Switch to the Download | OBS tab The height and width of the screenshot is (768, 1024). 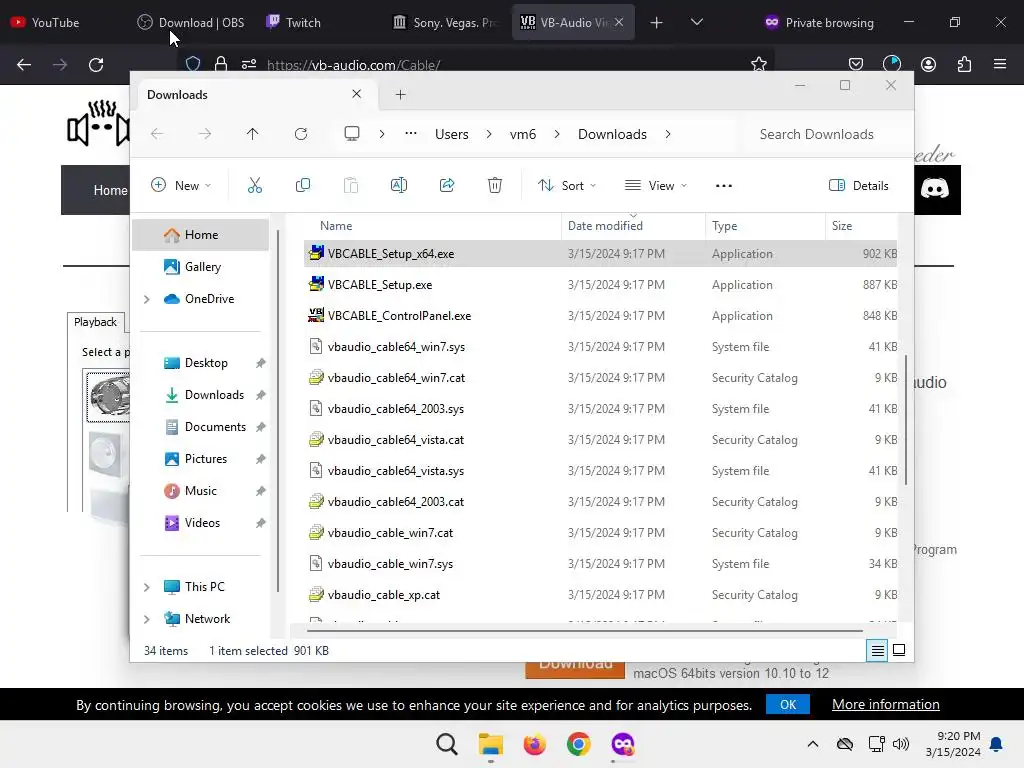(x=190, y=23)
